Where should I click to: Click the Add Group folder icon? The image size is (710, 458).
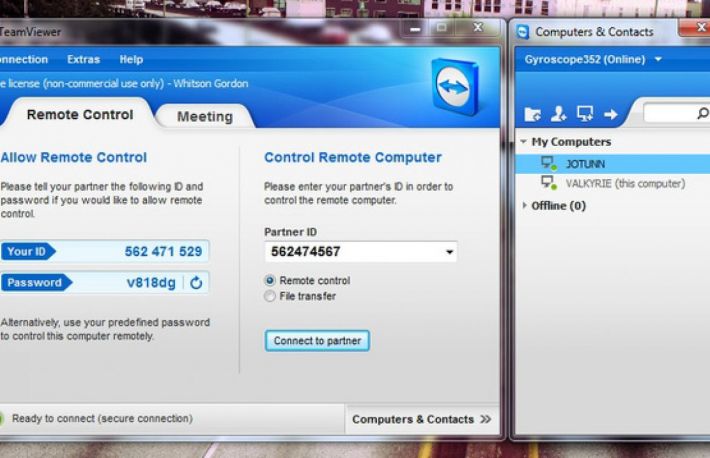coord(533,114)
